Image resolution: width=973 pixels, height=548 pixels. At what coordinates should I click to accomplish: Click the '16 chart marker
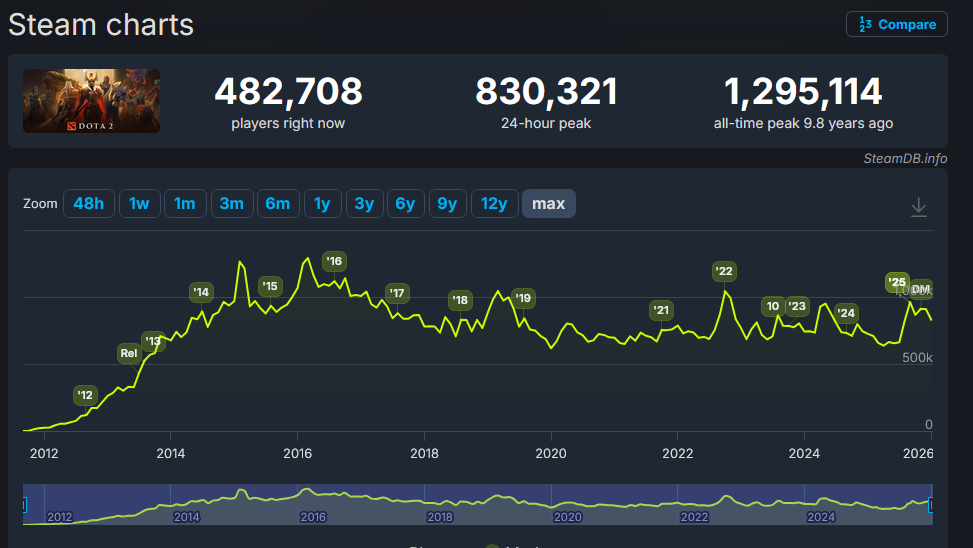point(334,261)
